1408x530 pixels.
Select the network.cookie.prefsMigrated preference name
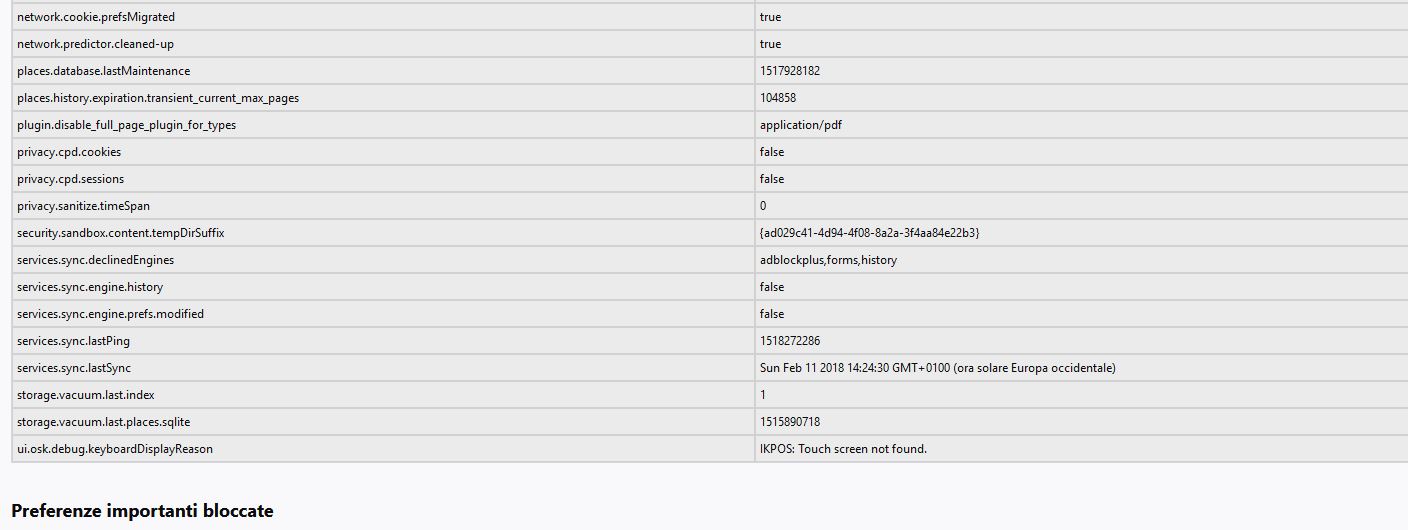(x=96, y=17)
